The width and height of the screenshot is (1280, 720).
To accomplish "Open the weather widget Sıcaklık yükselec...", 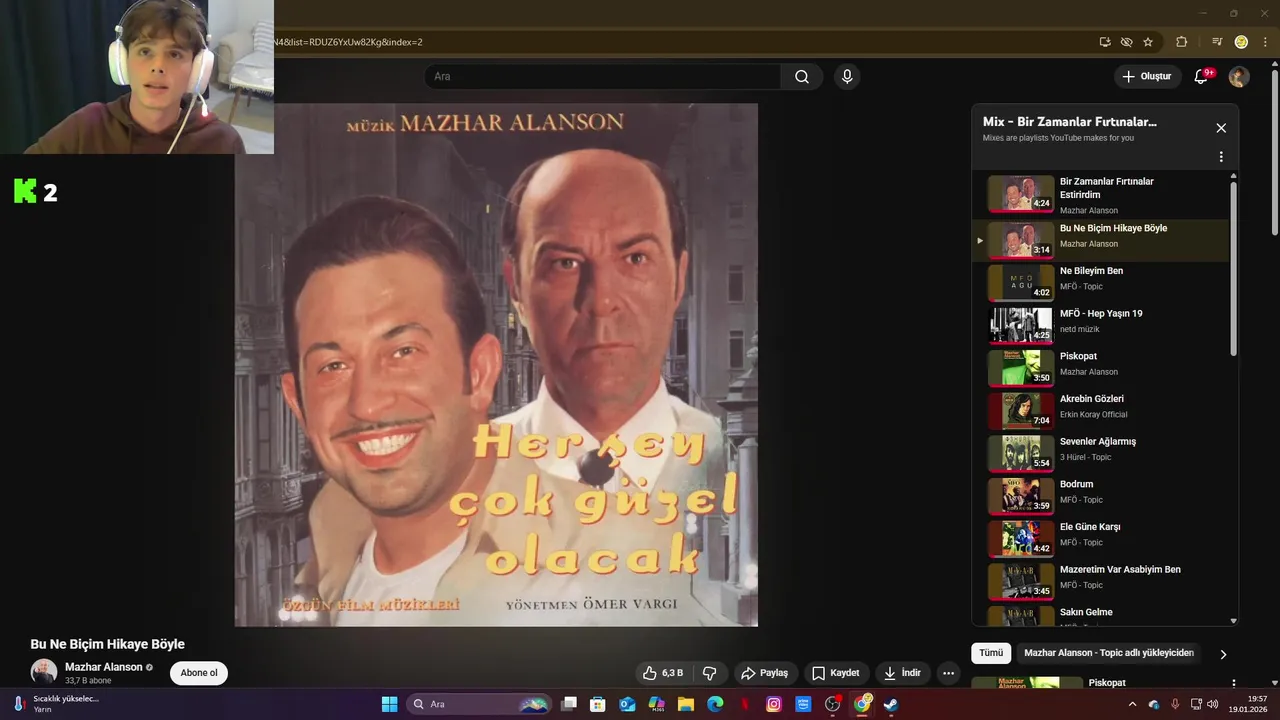I will tap(55, 704).
